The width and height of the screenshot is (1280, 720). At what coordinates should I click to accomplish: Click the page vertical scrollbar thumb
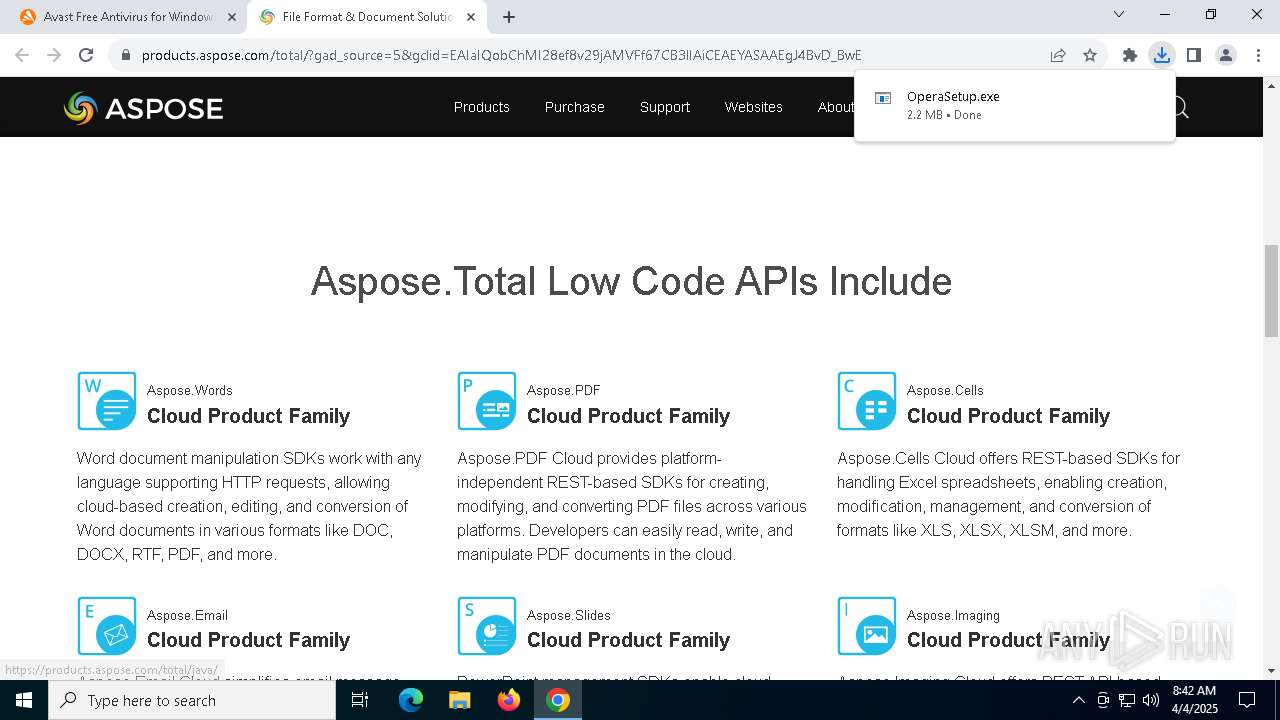pos(1271,290)
